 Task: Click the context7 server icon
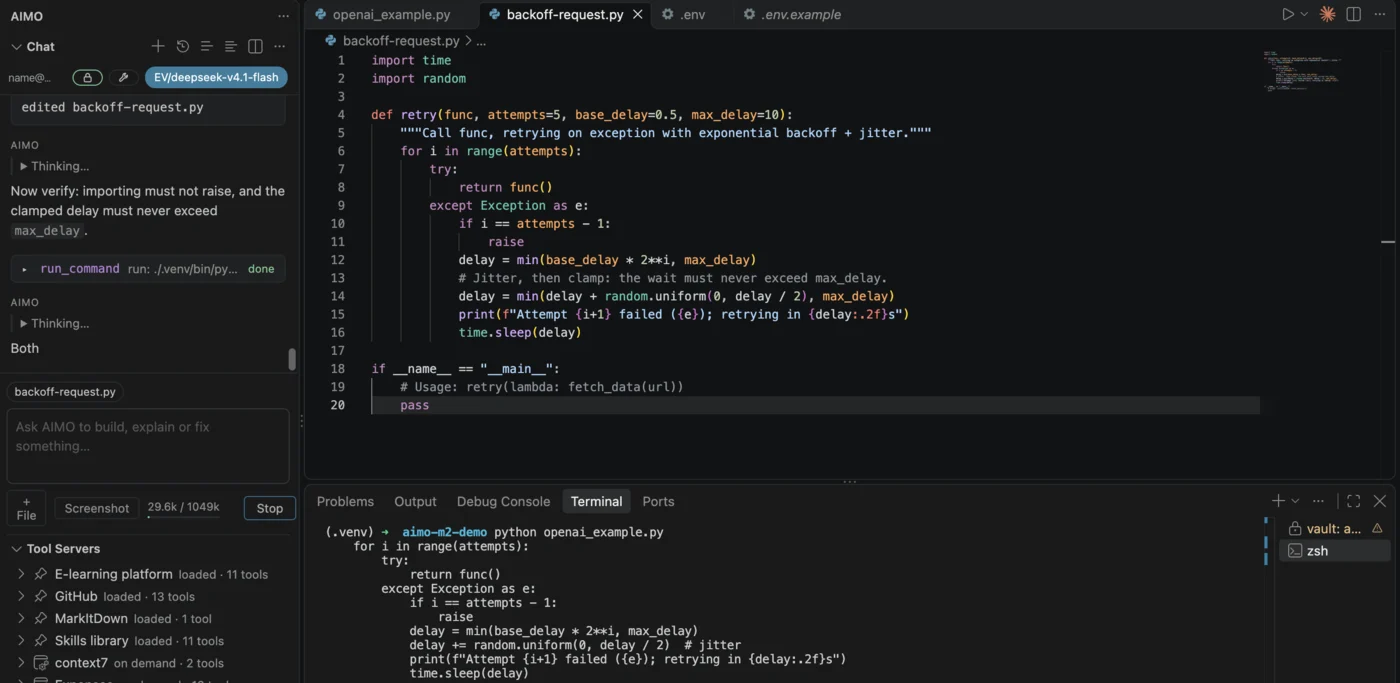pos(41,662)
